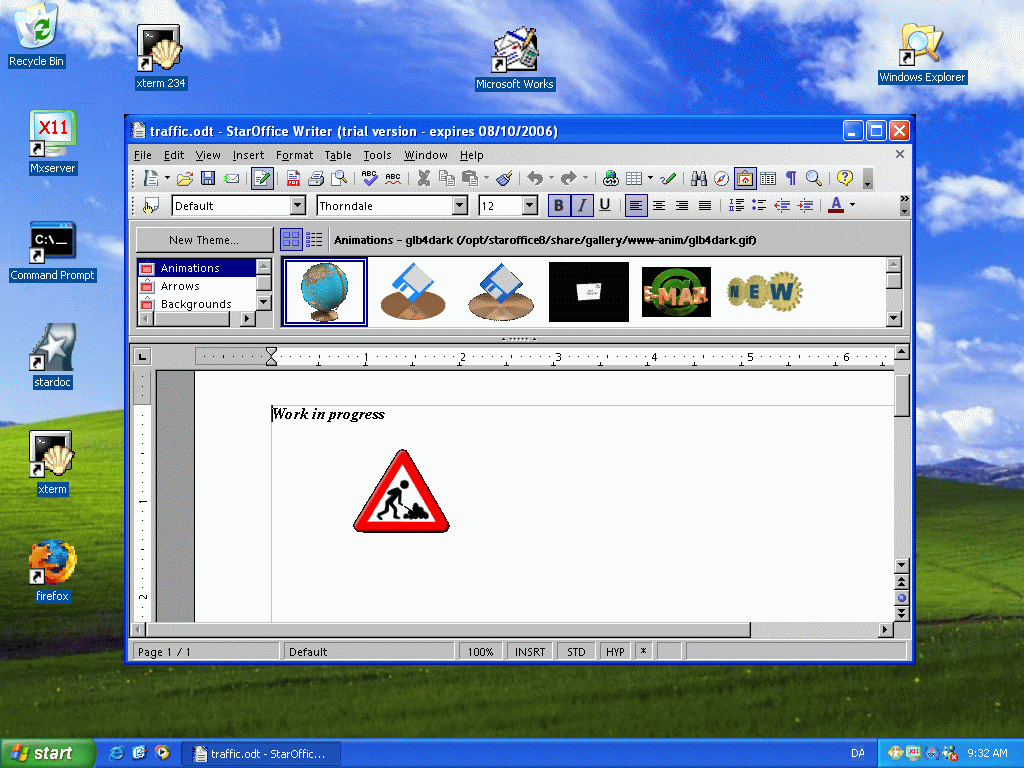
Task: Toggle Italic formatting
Action: click(581, 206)
